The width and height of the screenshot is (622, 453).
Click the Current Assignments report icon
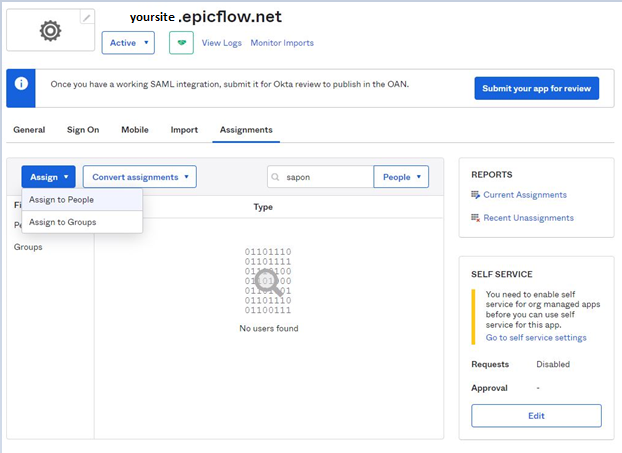point(475,195)
